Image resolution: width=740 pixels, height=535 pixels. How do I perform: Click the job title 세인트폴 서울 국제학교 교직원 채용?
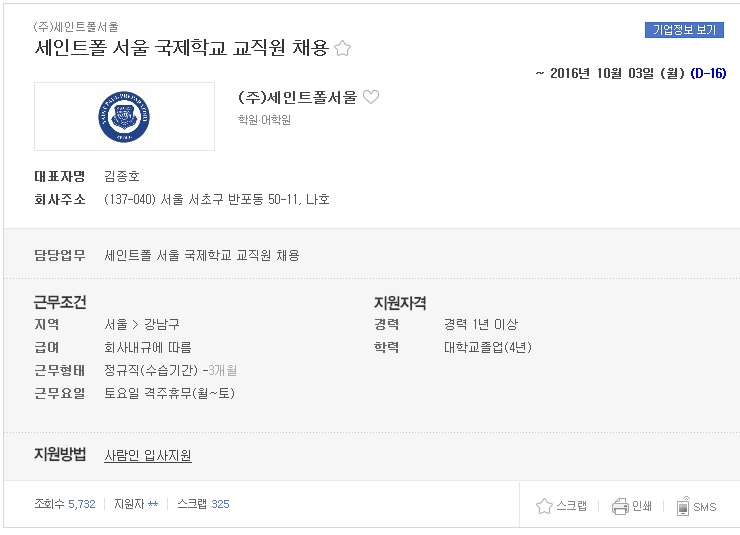tap(181, 48)
